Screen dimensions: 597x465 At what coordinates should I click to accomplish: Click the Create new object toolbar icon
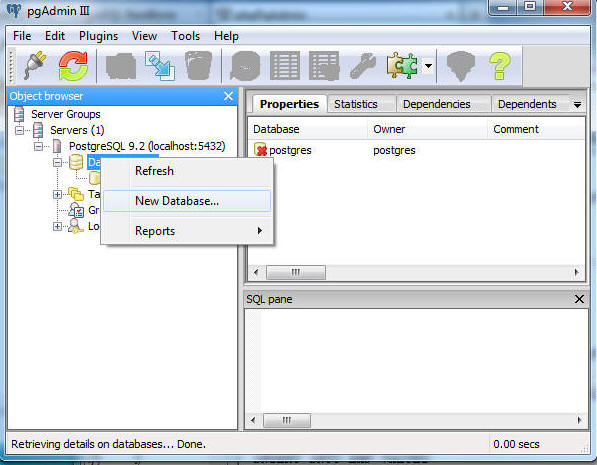pyautogui.click(x=160, y=66)
